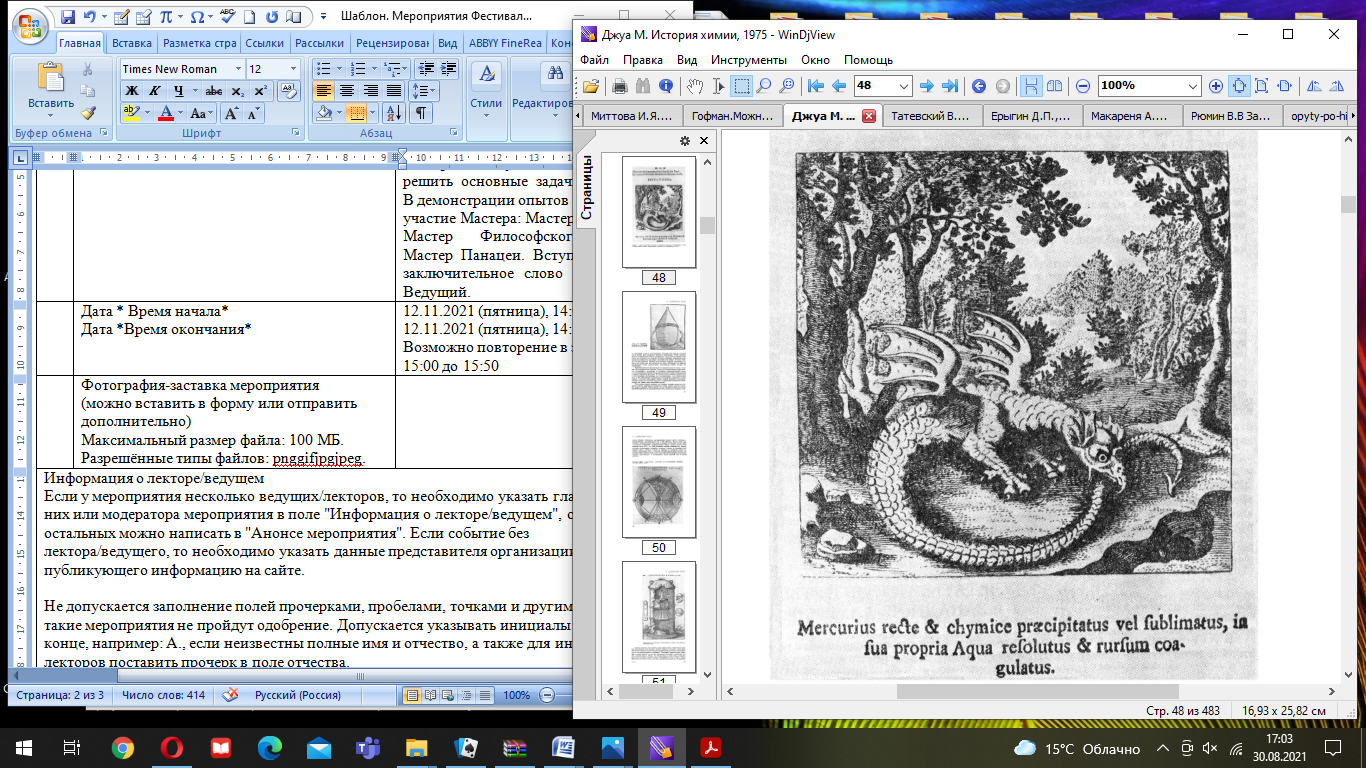This screenshot has width=1366, height=768.
Task: Open file icon in WinDjView toolbar
Action: click(x=591, y=86)
